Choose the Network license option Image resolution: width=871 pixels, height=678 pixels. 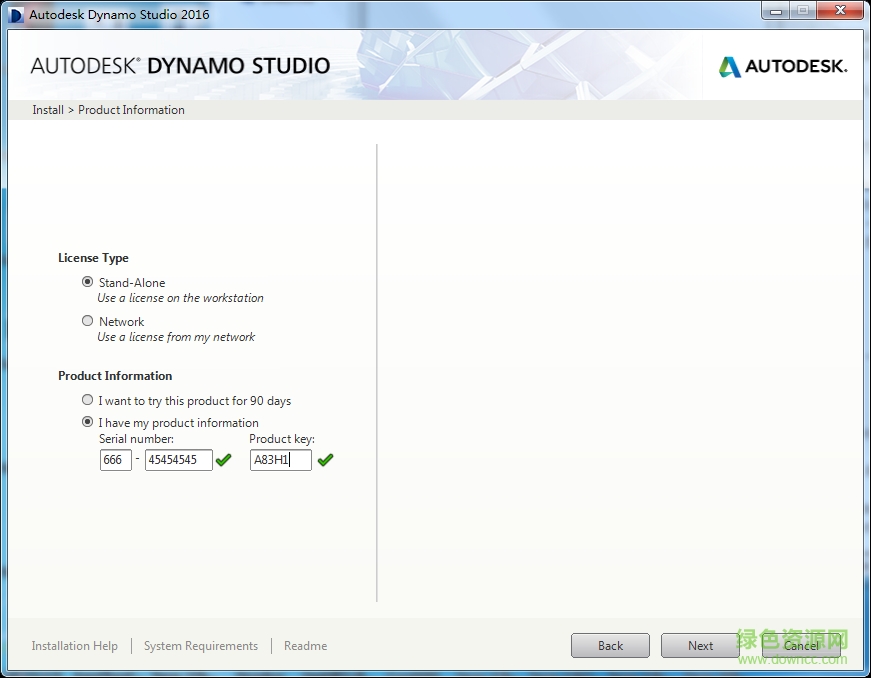point(87,321)
